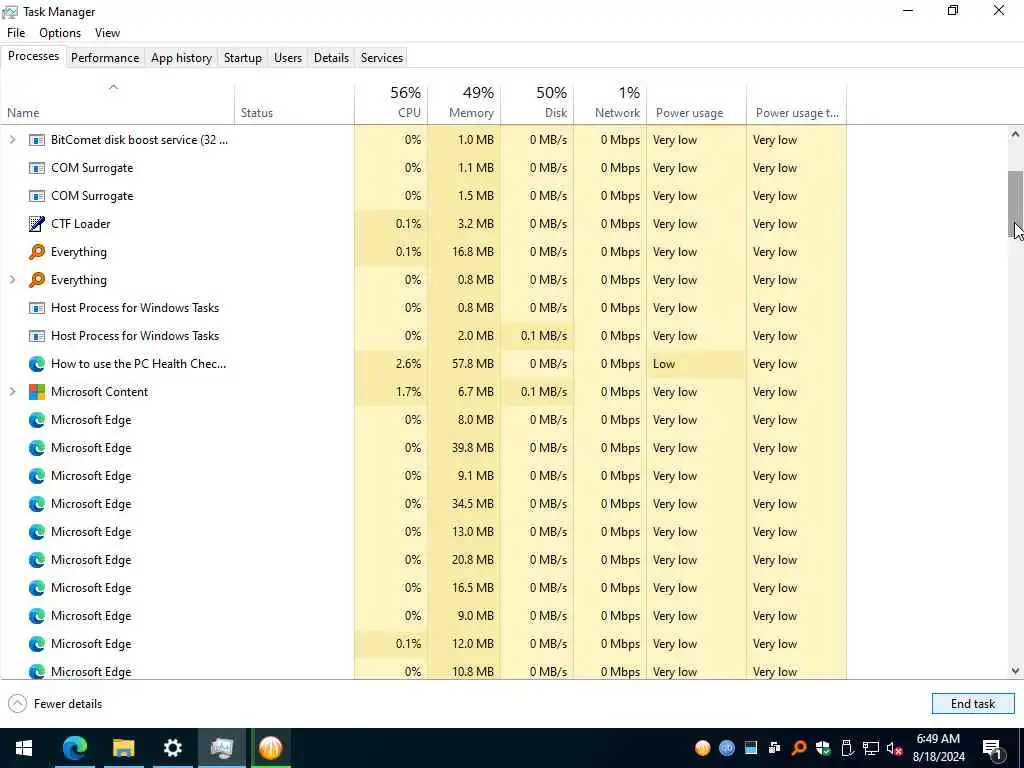Select the Processes tab

33,56
